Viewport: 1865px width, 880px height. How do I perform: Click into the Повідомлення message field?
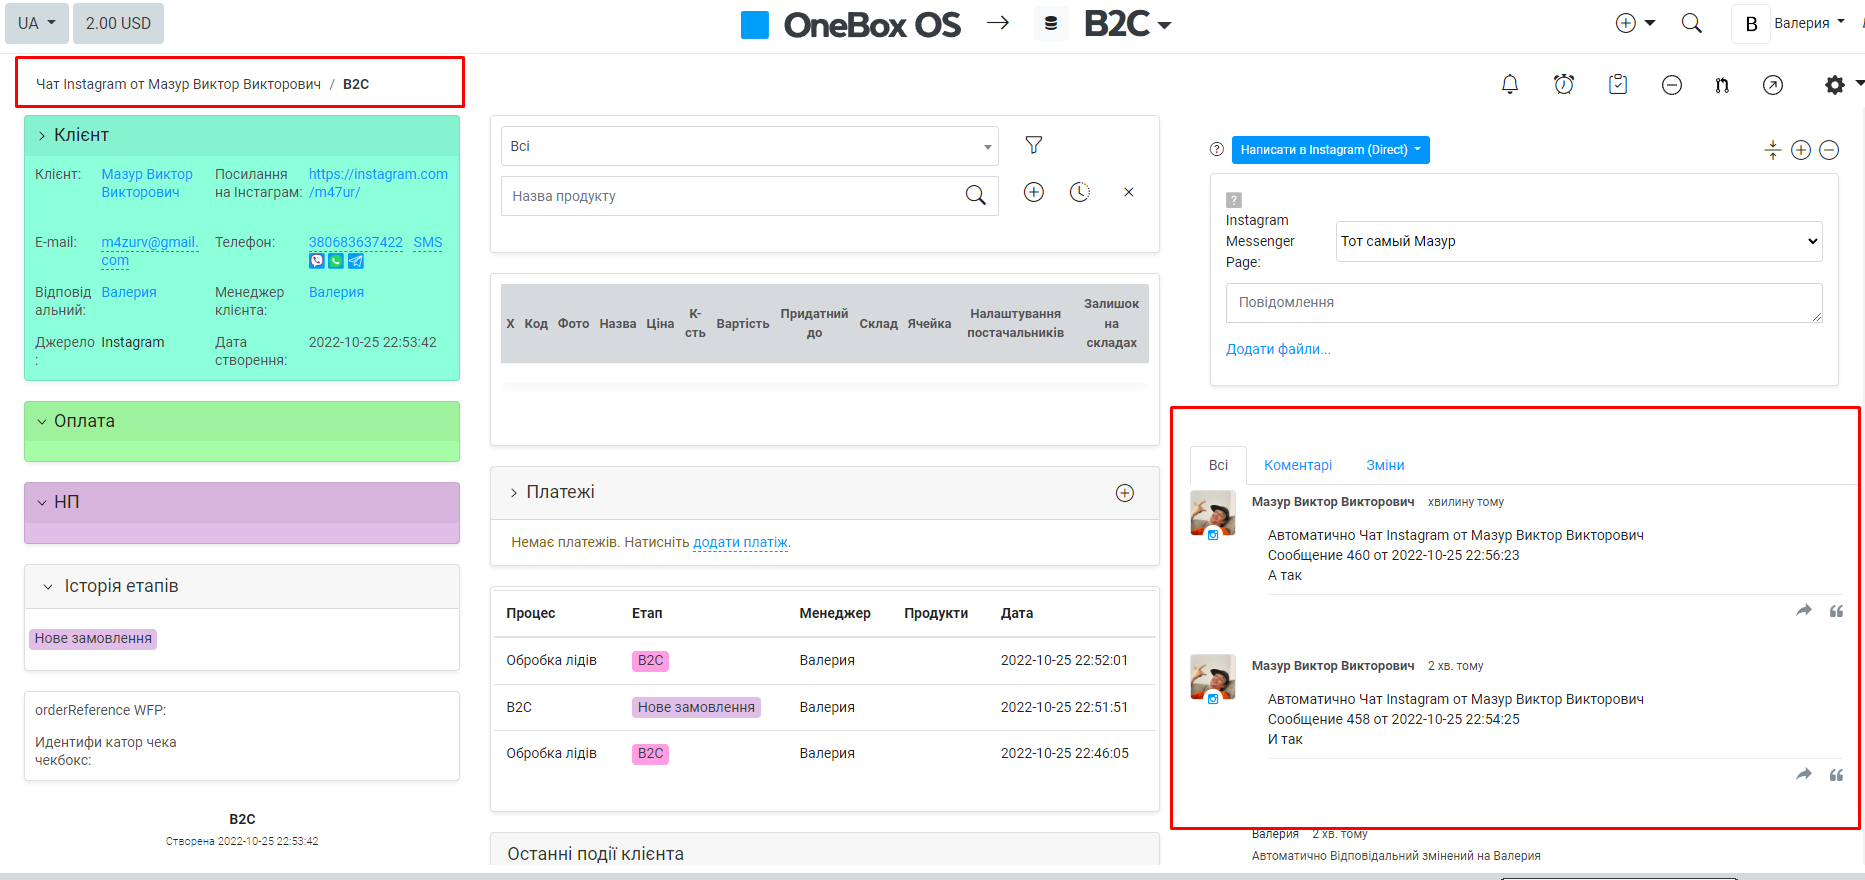point(1523,302)
